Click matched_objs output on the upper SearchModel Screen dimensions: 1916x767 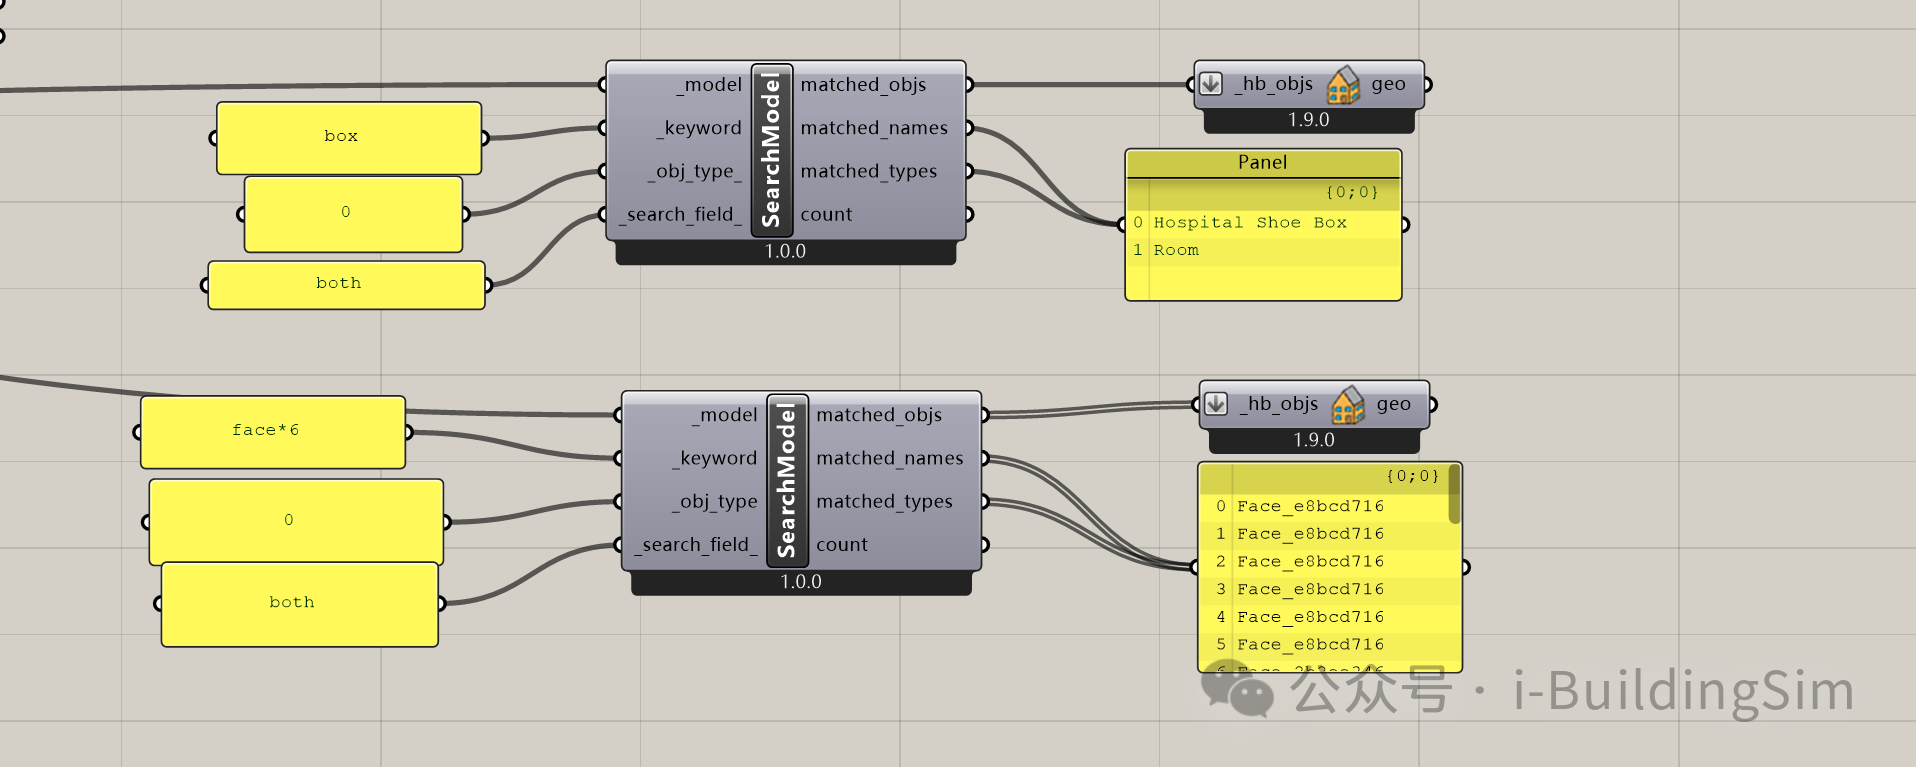click(863, 85)
